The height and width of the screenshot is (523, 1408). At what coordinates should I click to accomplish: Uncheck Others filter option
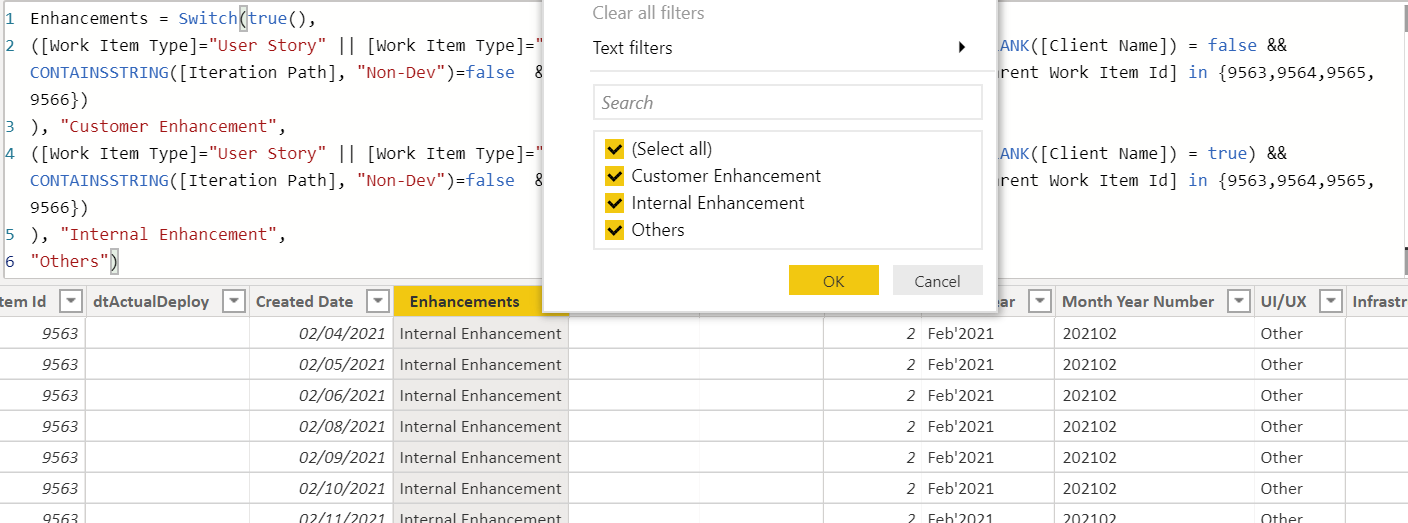615,230
